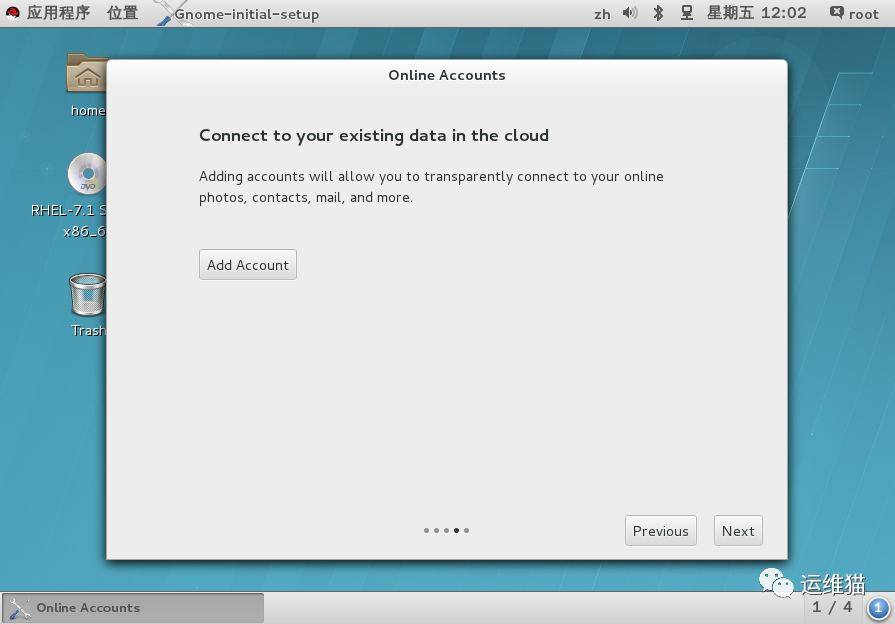Click the blue notification count icon
Screen dimensions: 895x624
(878, 607)
